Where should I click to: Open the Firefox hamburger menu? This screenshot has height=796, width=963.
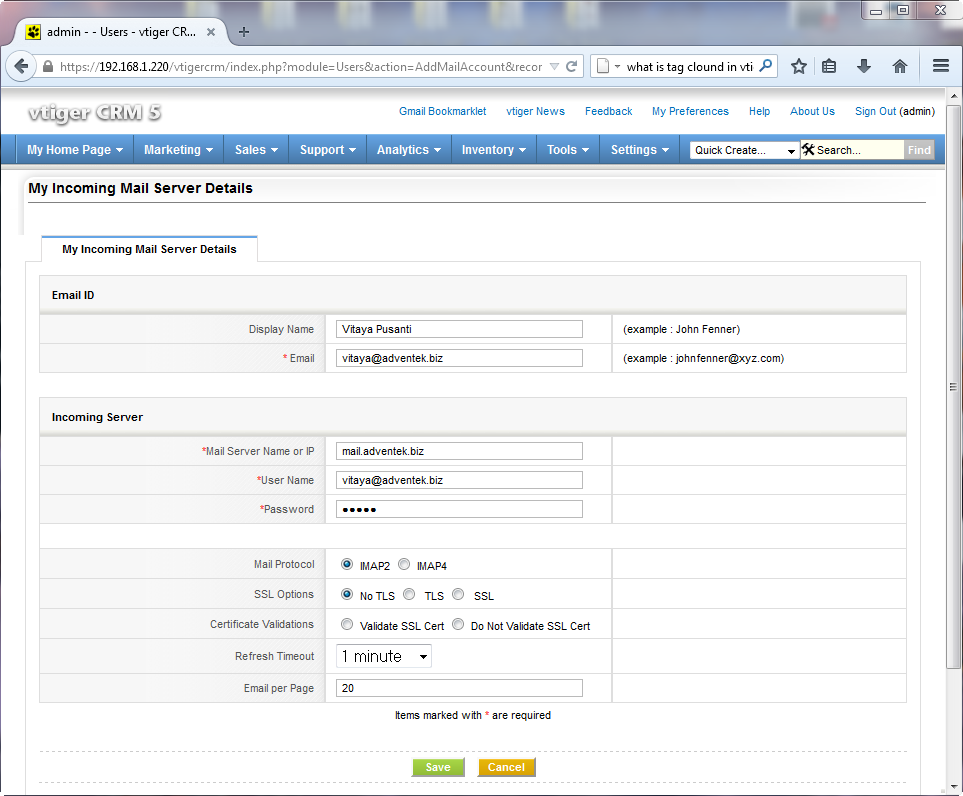pyautogui.click(x=940, y=66)
